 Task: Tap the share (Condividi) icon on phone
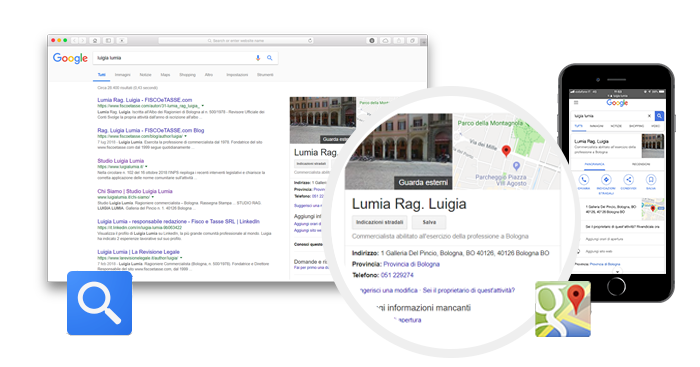(628, 180)
